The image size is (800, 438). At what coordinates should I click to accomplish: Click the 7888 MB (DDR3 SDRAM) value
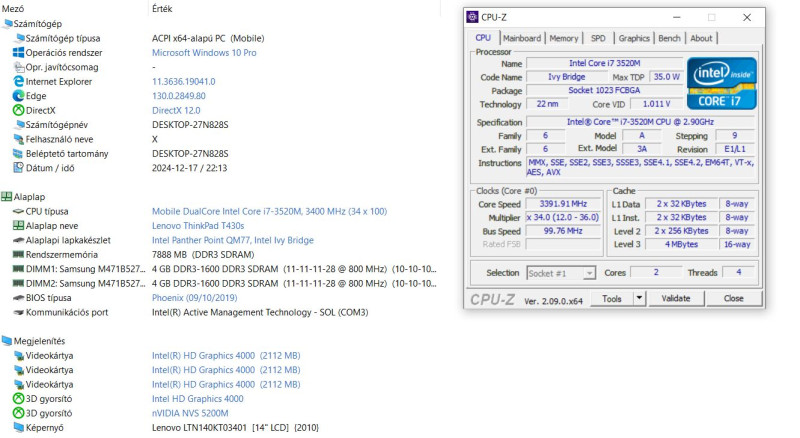tap(203, 254)
